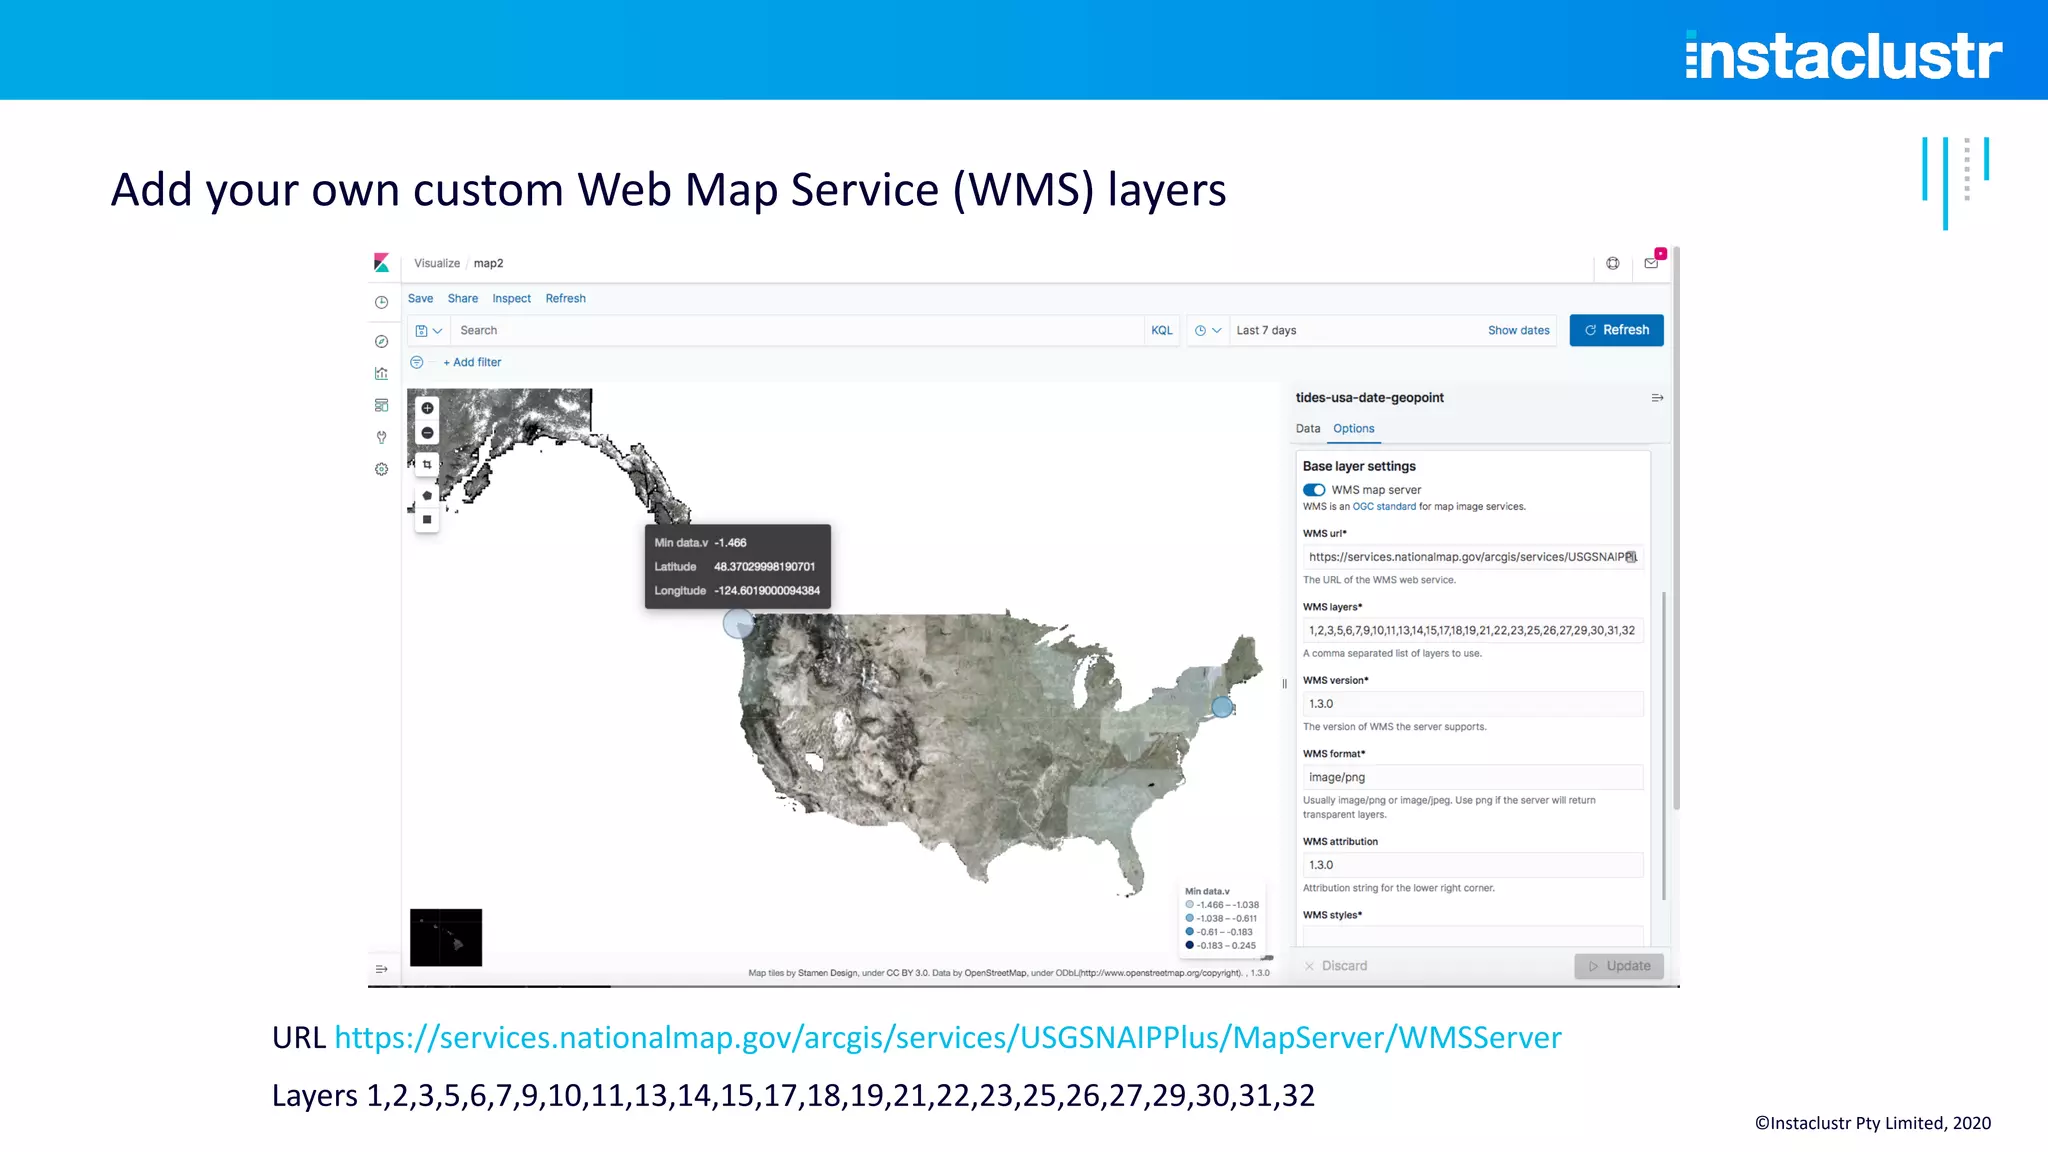This screenshot has height=1152, width=2048.
Task: Click the Search query input field
Action: click(798, 331)
